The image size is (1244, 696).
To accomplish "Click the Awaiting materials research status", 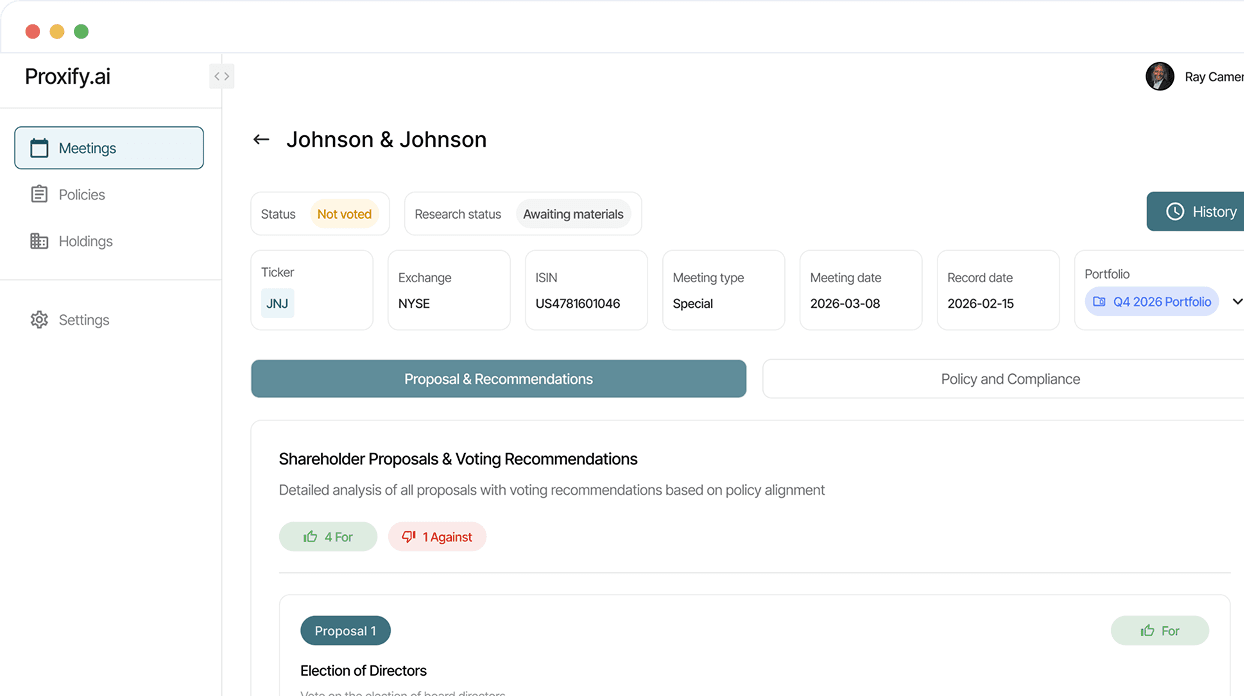I will tap(573, 214).
